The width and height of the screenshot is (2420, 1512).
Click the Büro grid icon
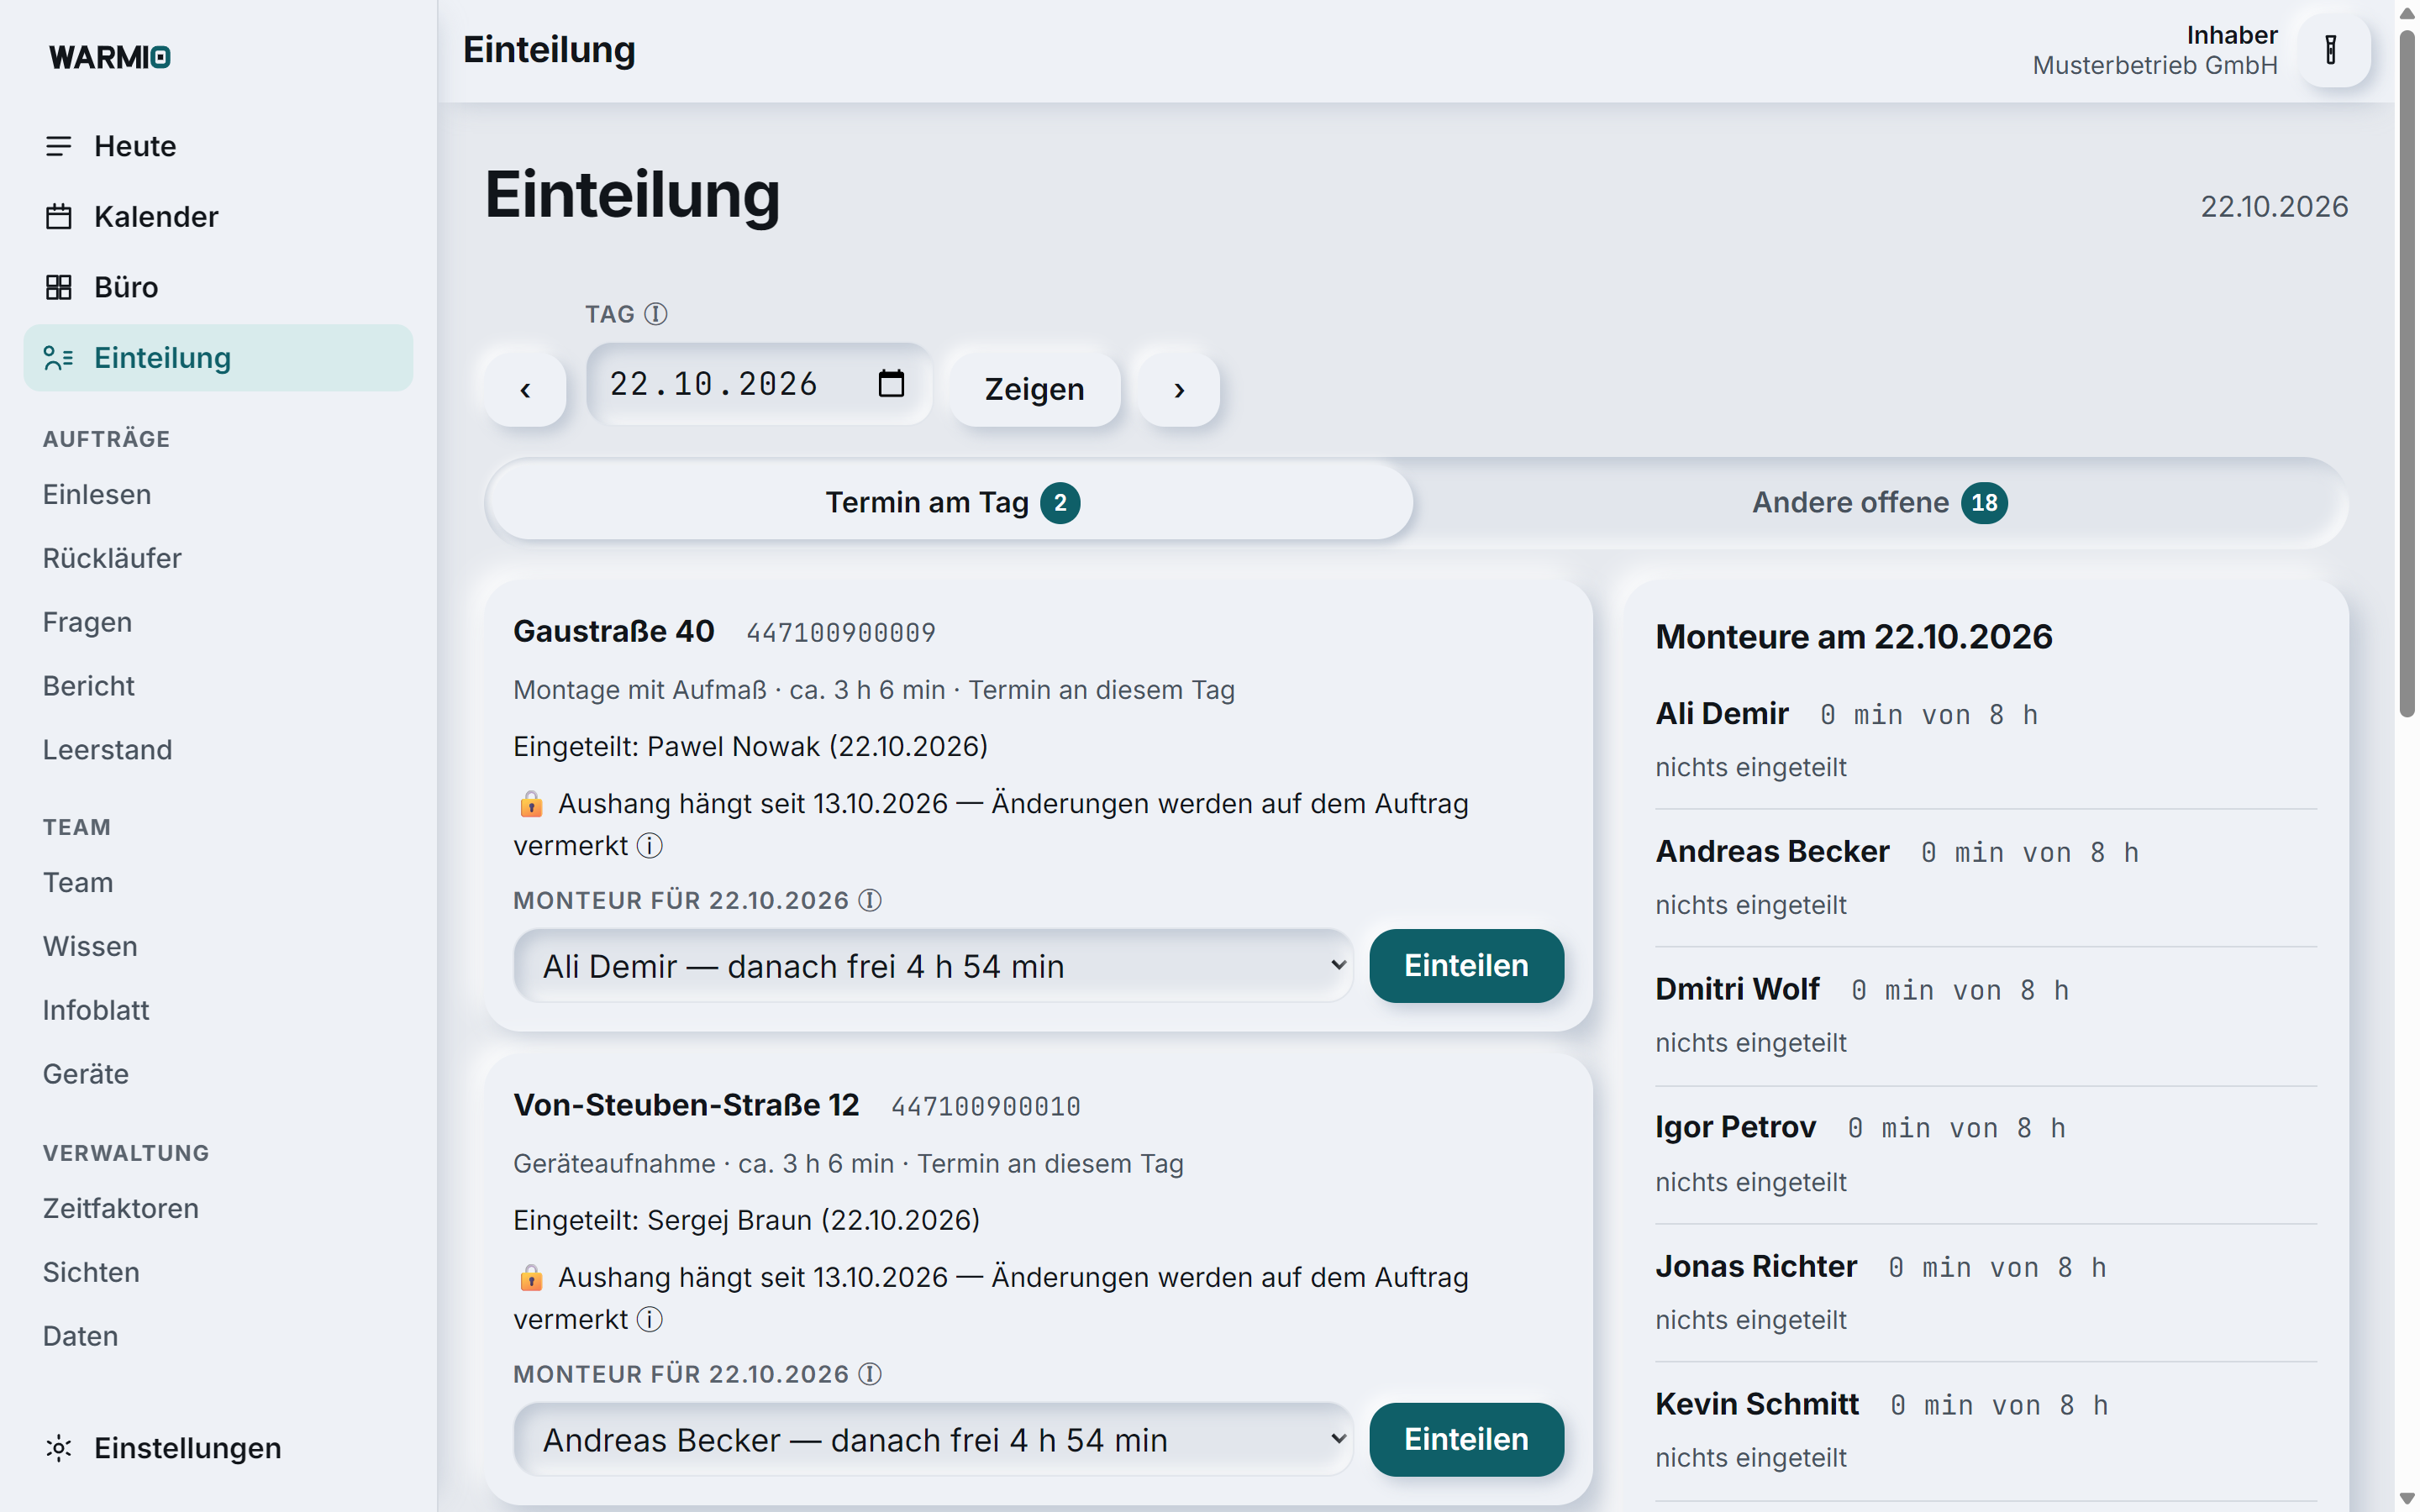[x=59, y=287]
